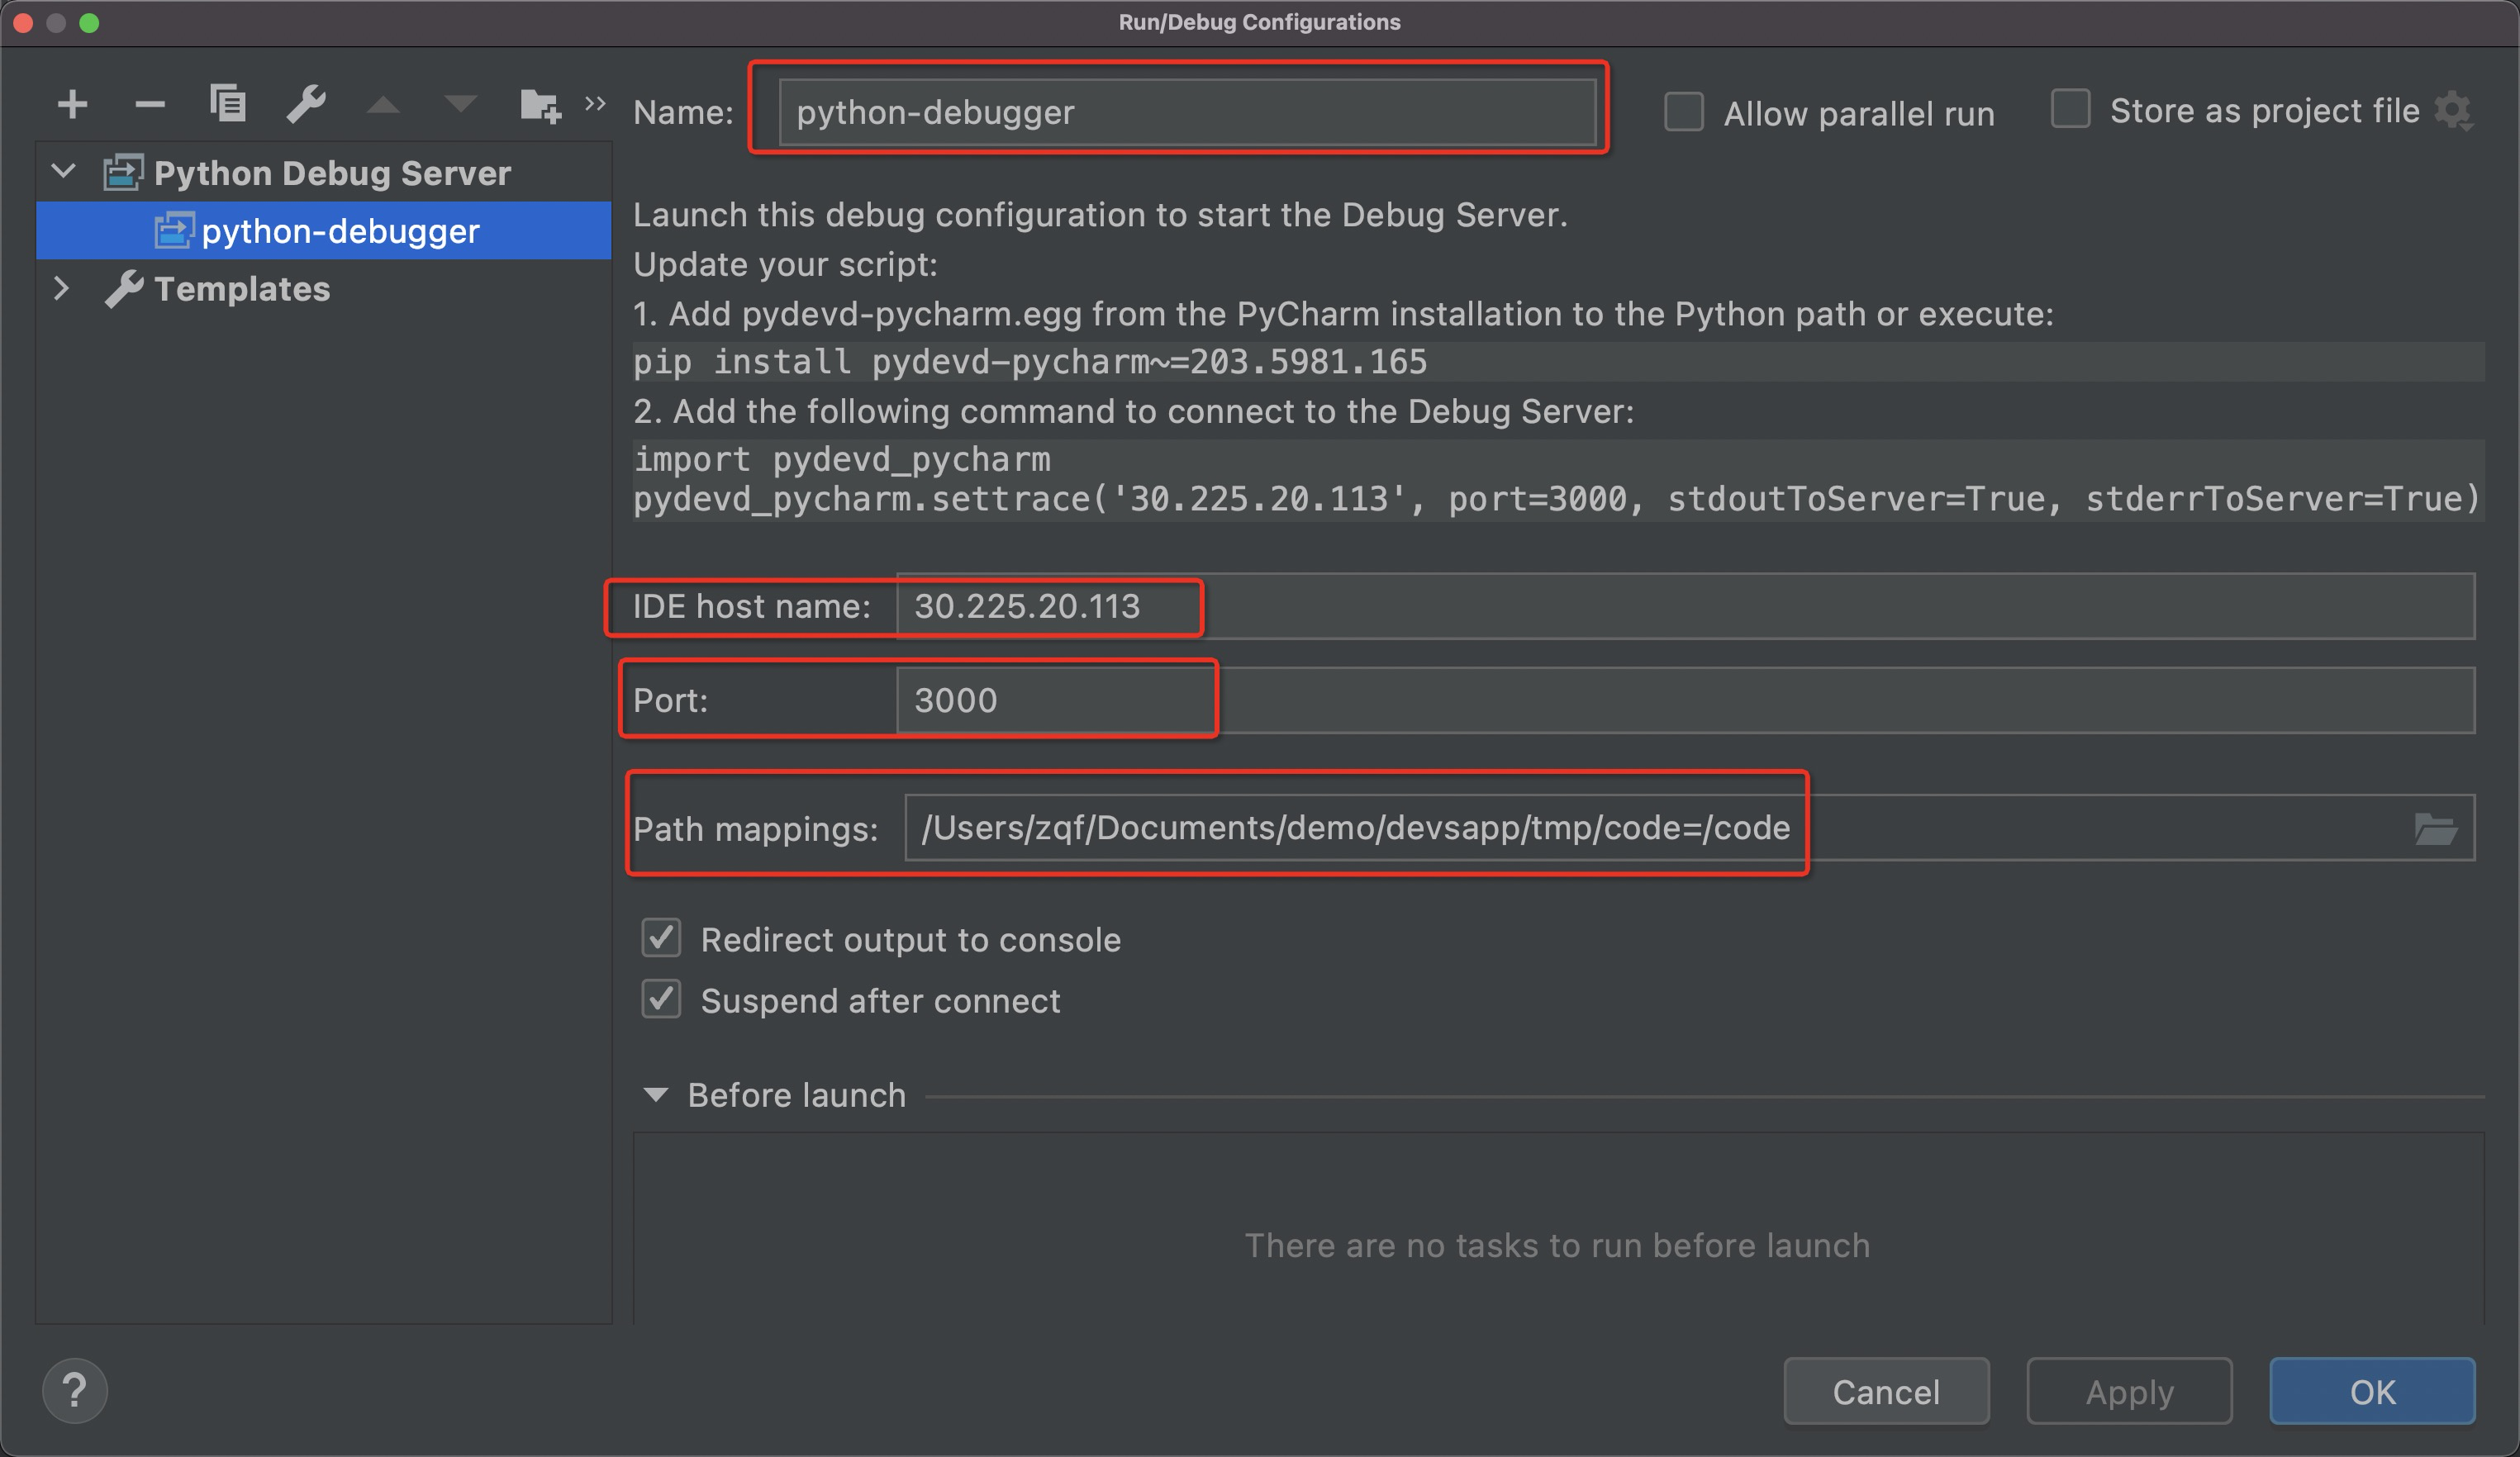Check Store as project file

pos(2070,109)
